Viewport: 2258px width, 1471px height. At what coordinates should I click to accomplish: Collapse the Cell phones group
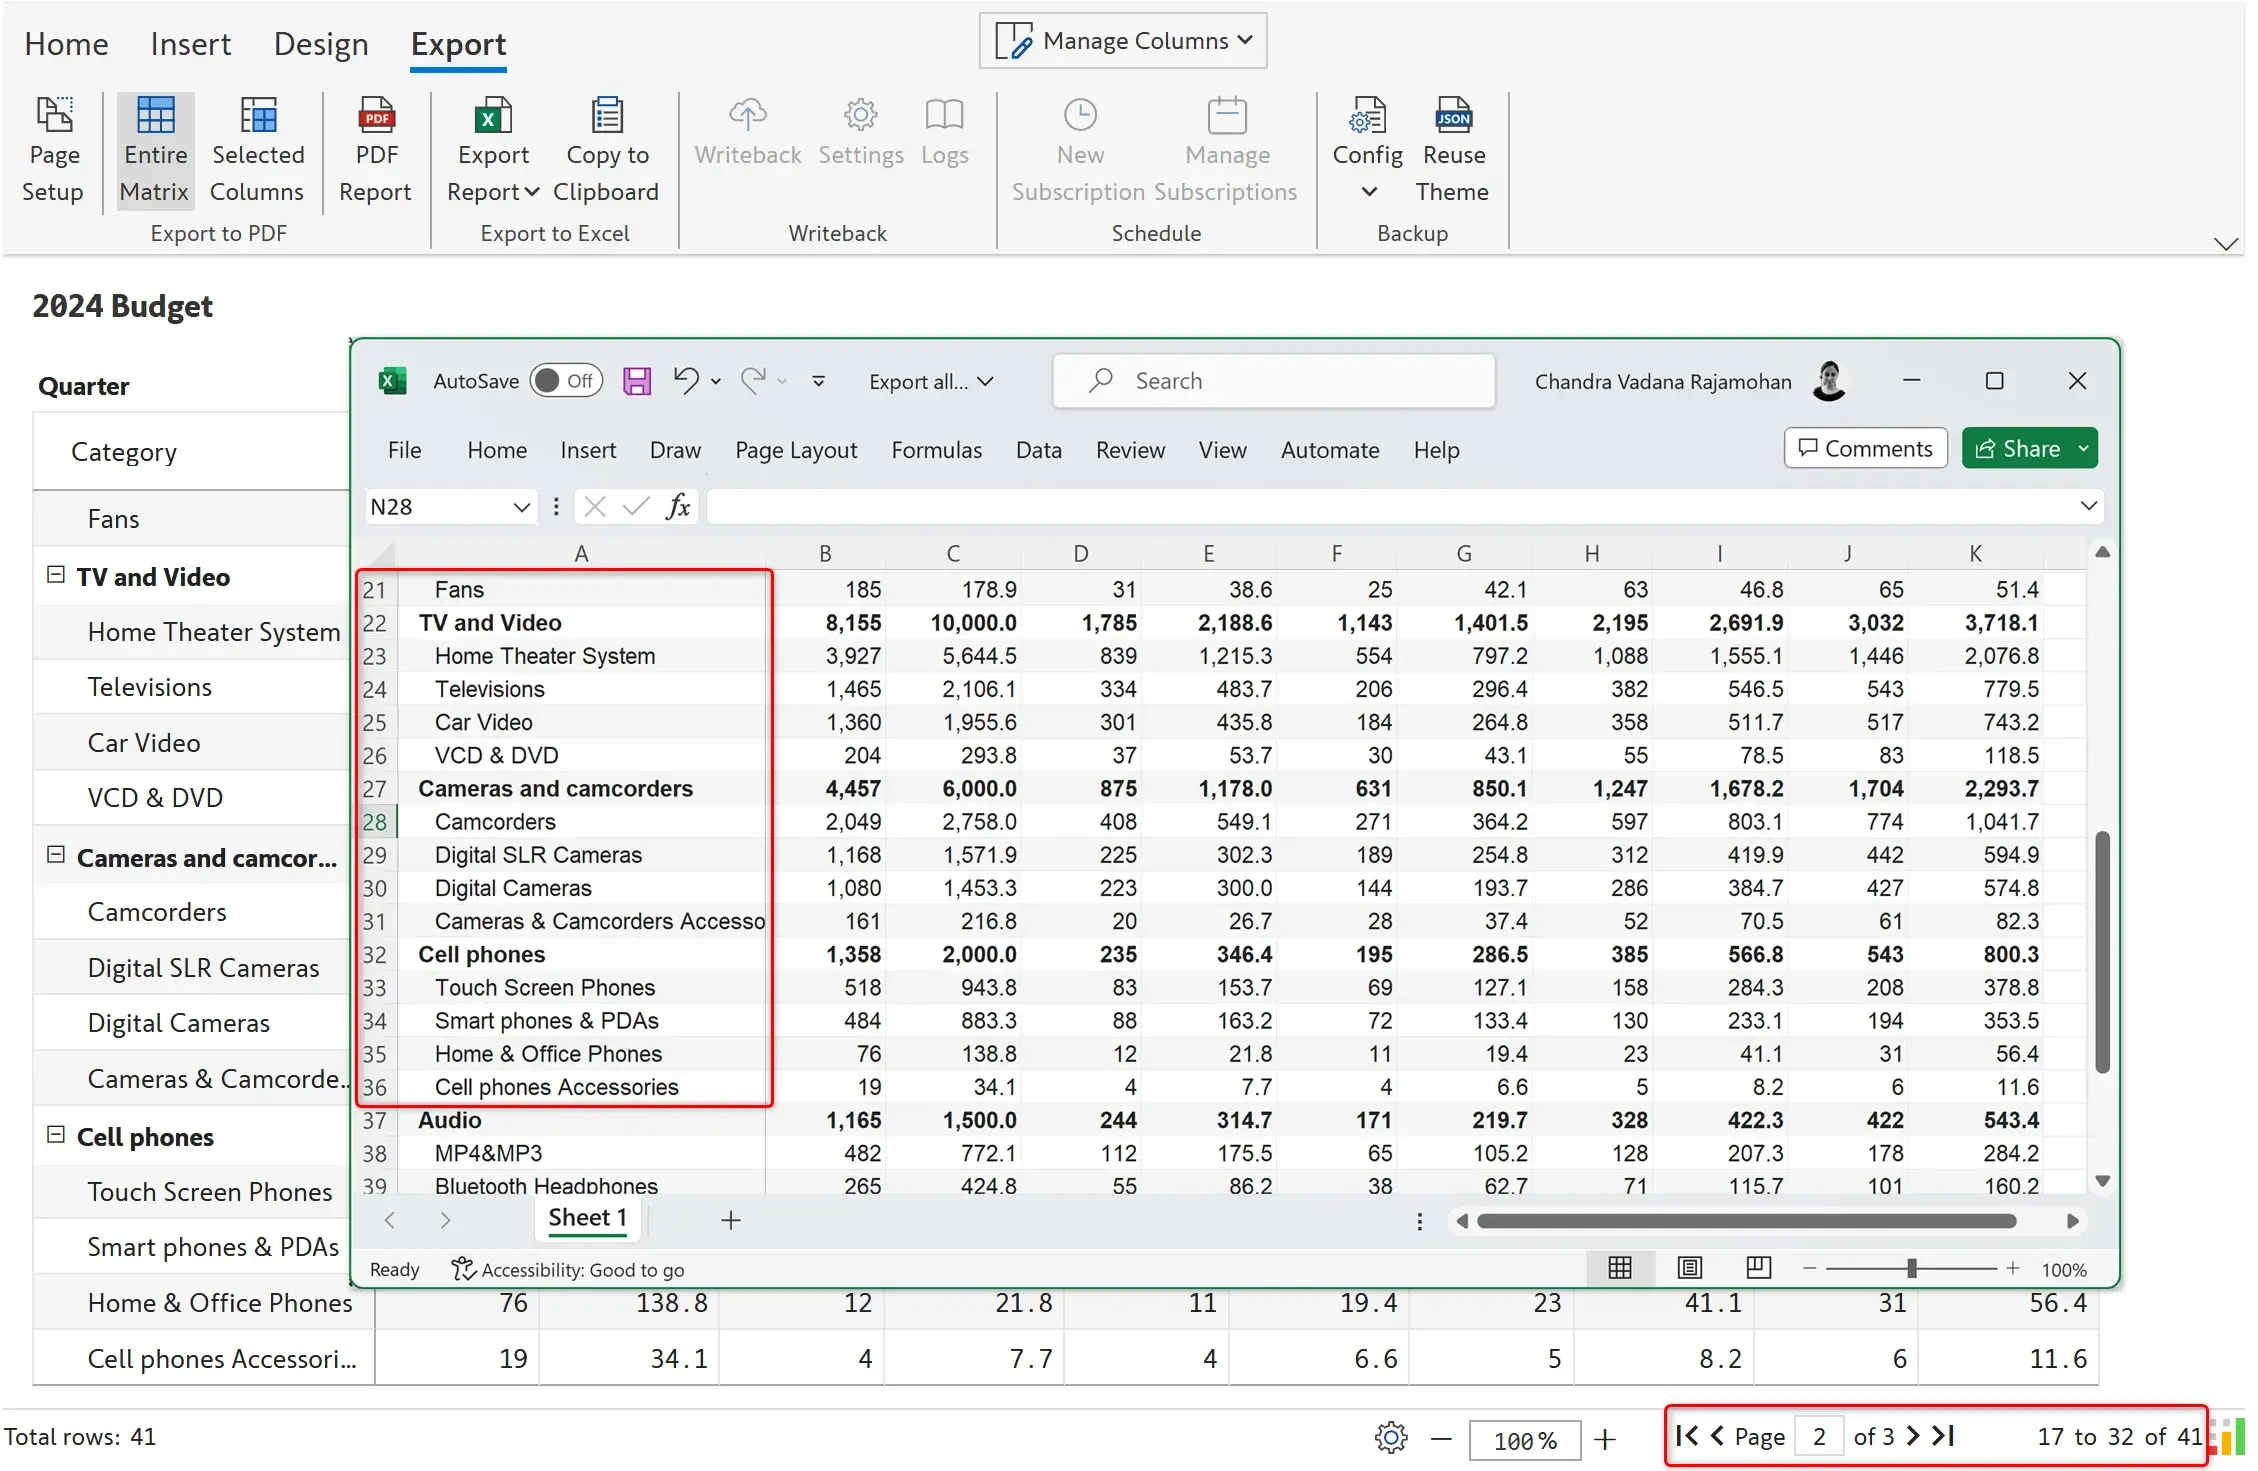[55, 1135]
